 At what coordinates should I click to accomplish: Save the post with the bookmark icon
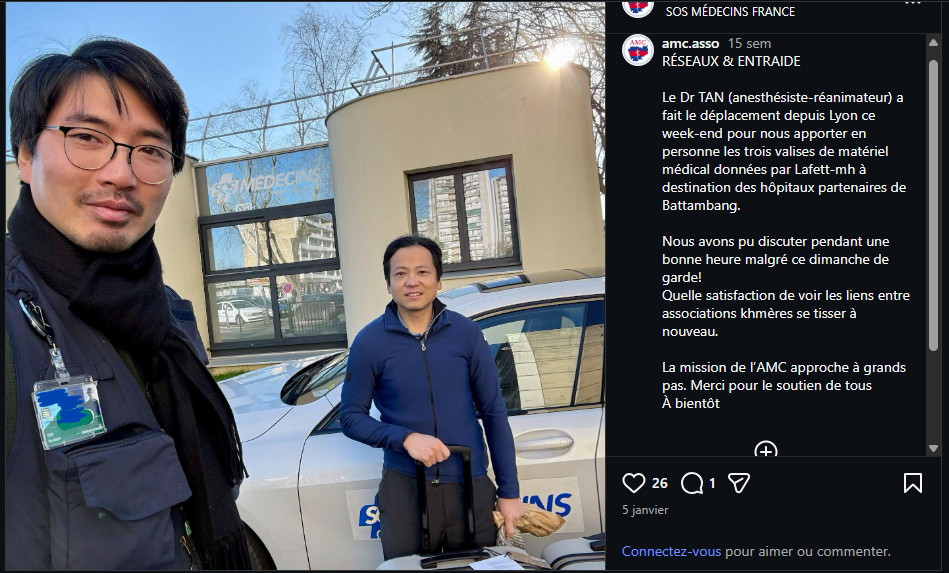click(x=913, y=483)
